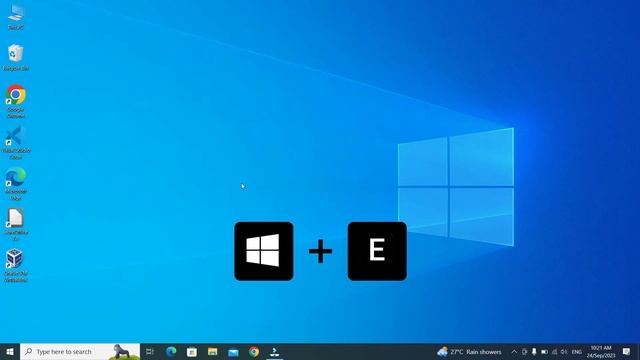Switch to the running app on the taskbar
The height and width of the screenshot is (360, 640).
tap(275, 351)
